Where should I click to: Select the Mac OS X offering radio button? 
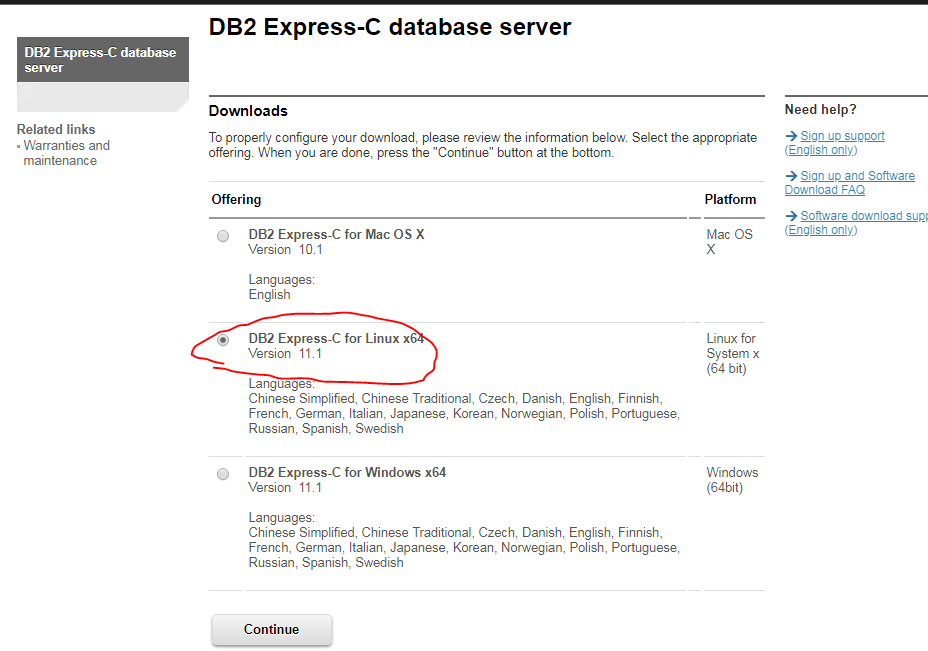click(222, 236)
